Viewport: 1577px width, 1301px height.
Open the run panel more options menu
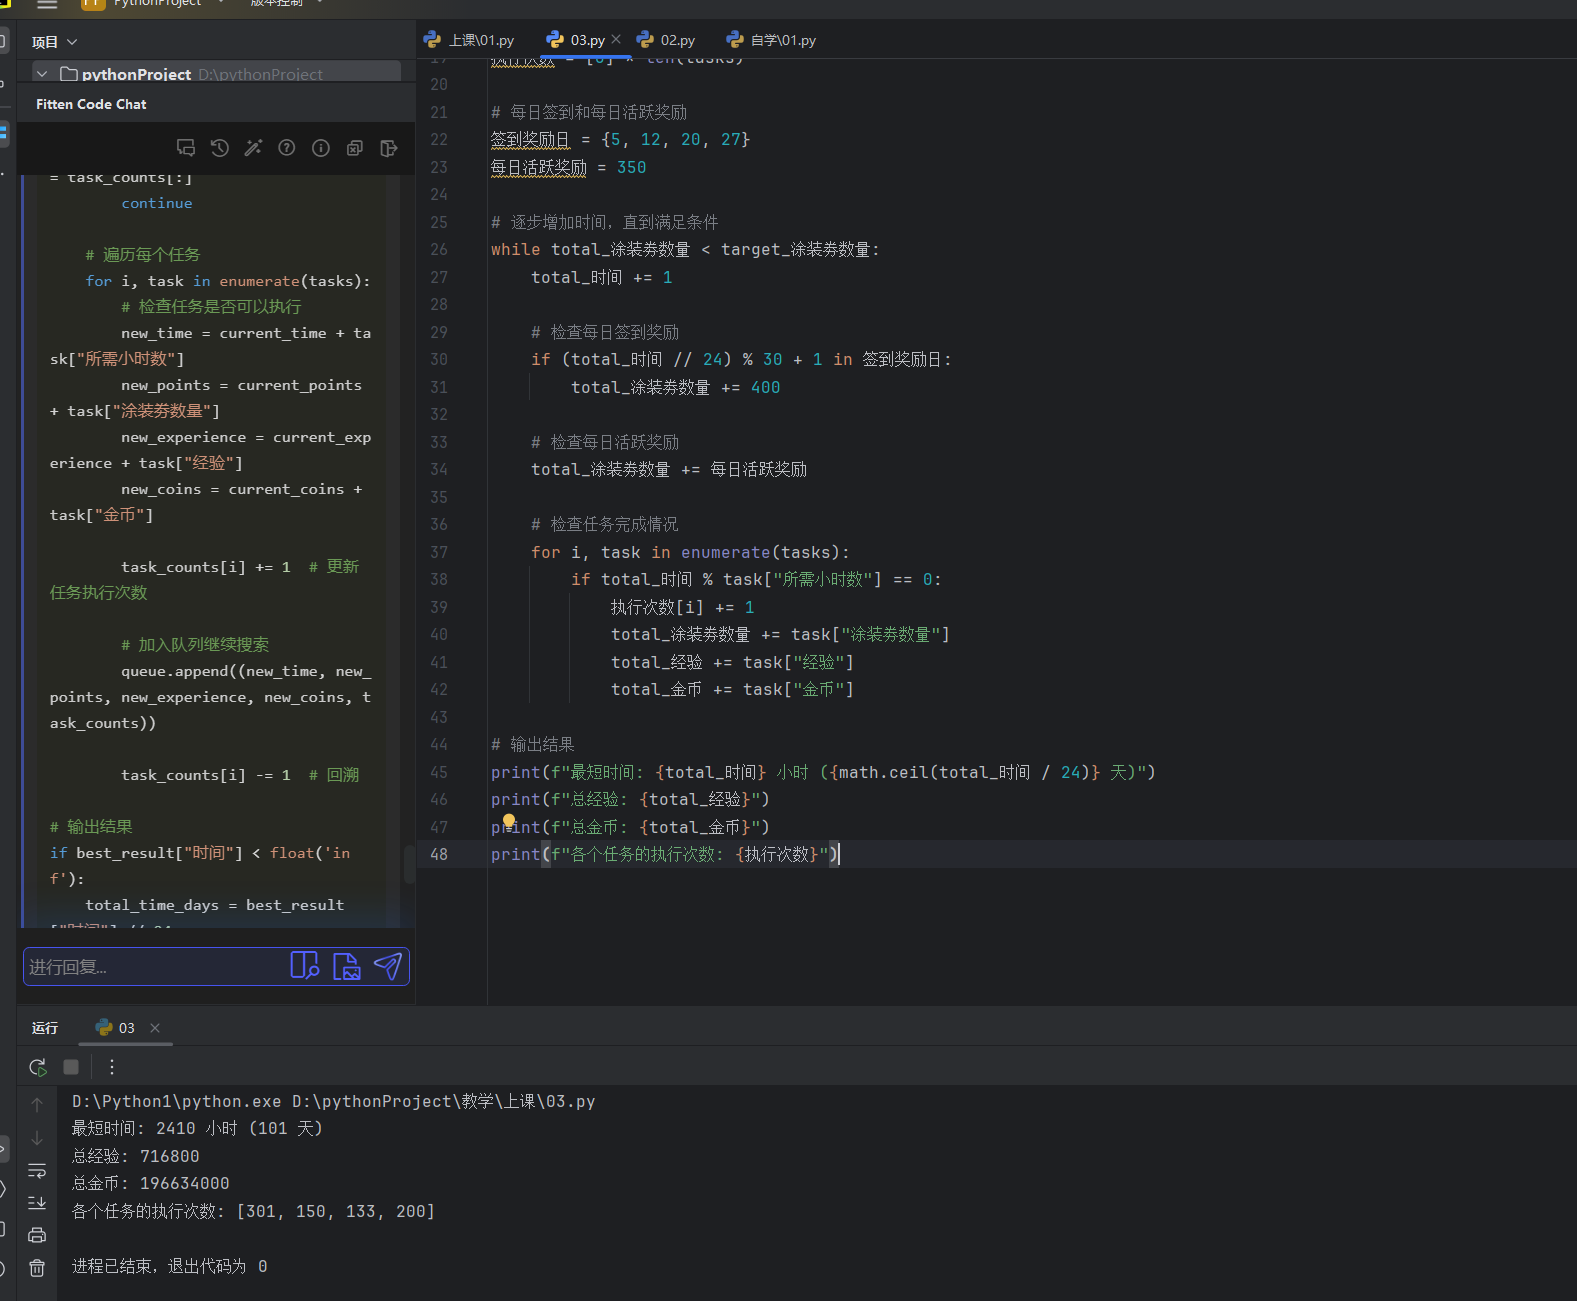(112, 1067)
